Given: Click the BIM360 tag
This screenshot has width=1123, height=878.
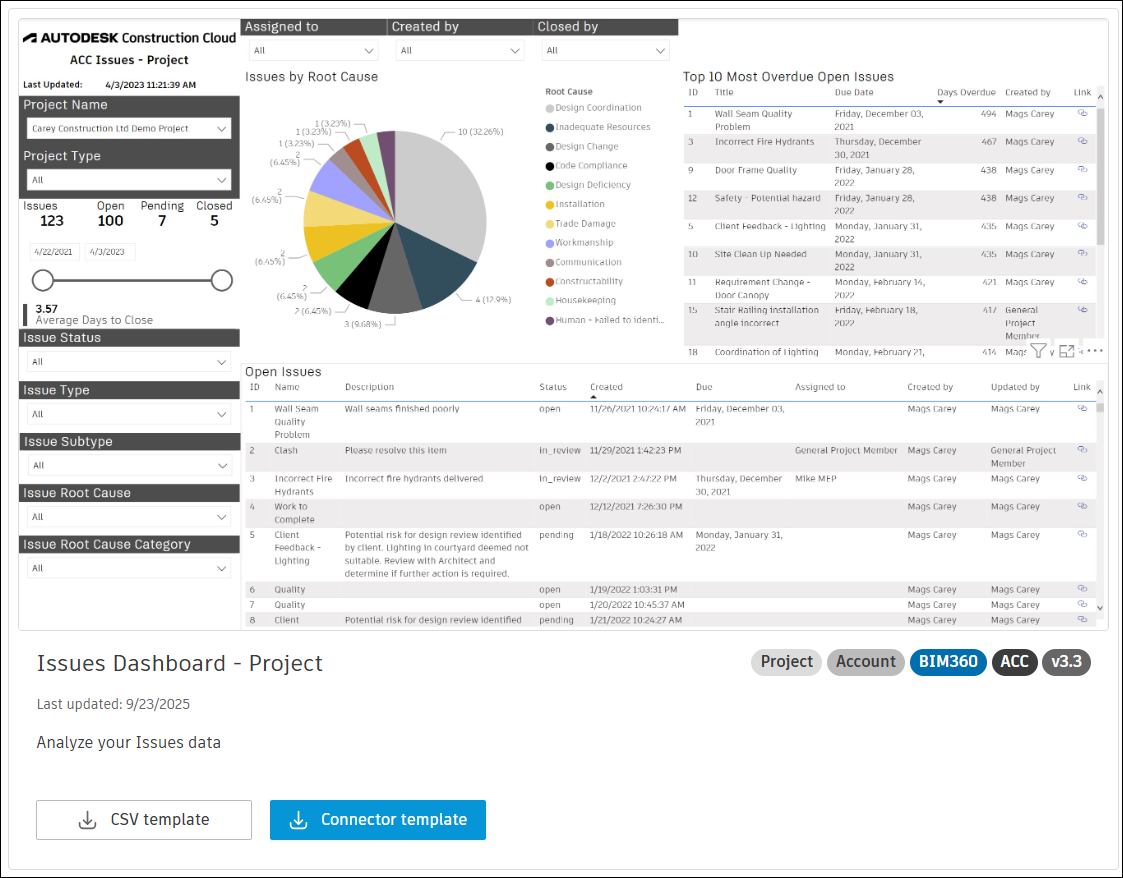Looking at the screenshot, I should click(948, 662).
